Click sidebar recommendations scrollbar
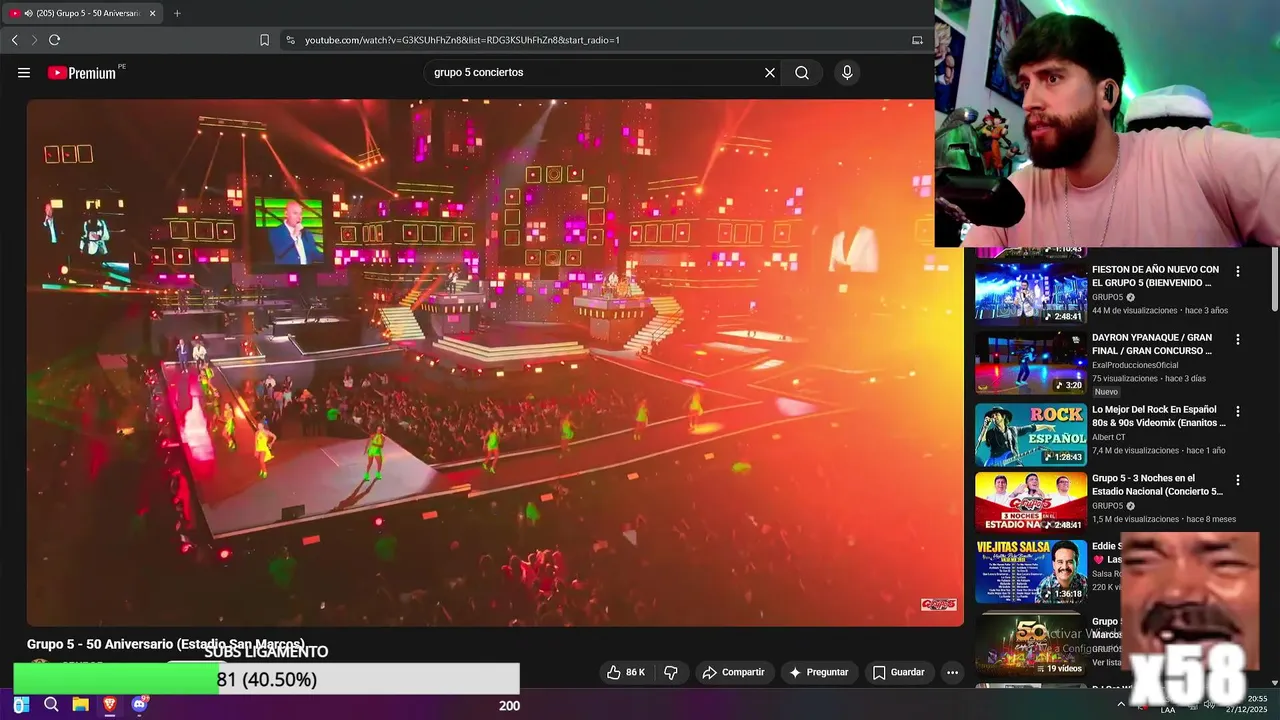Viewport: 1280px width, 720px height. (x=1274, y=280)
